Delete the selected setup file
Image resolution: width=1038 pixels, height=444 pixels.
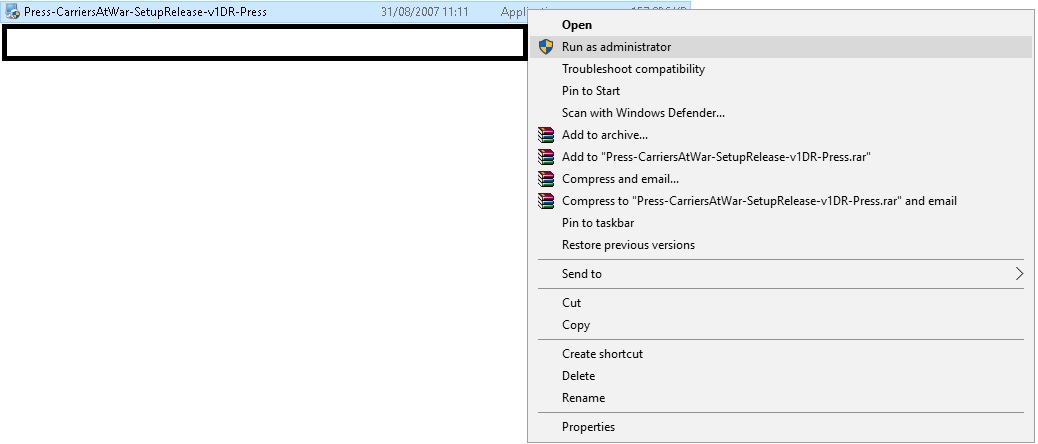[578, 376]
